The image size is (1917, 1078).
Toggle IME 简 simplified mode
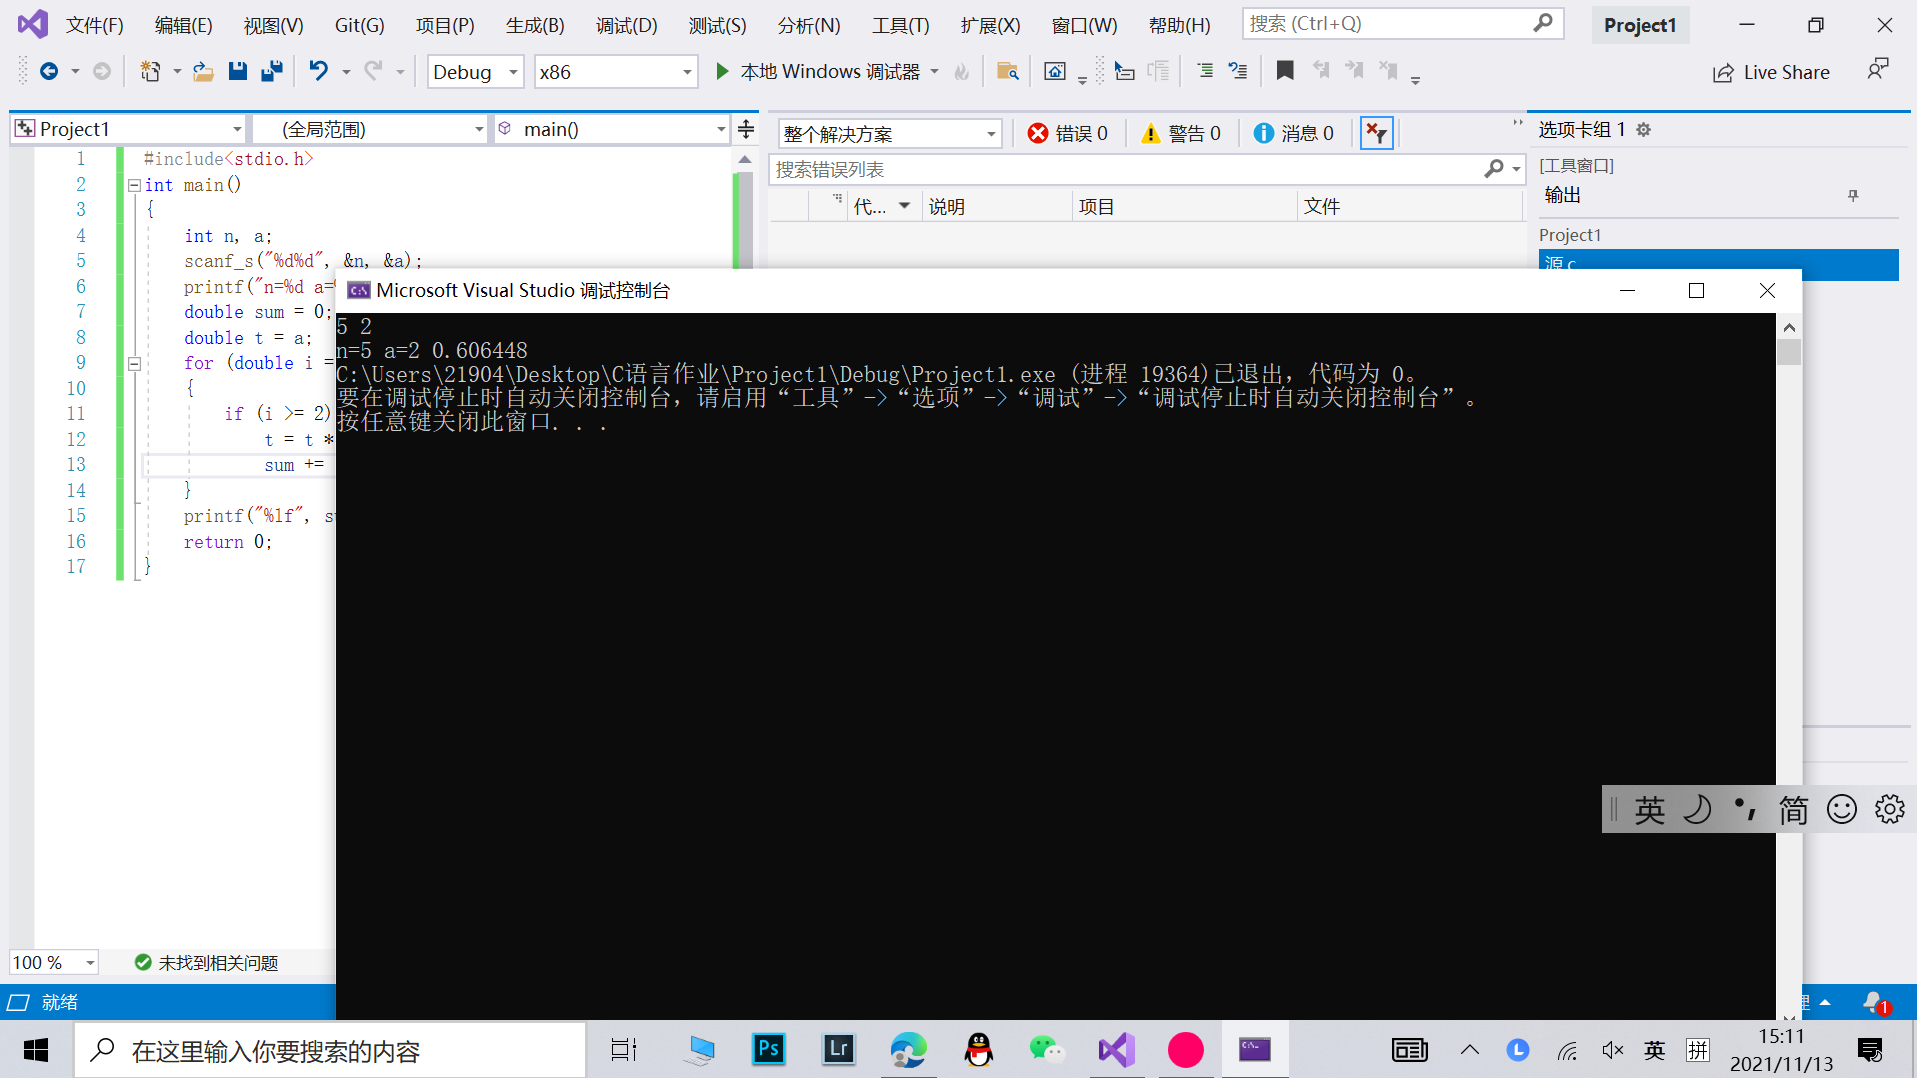tap(1793, 808)
